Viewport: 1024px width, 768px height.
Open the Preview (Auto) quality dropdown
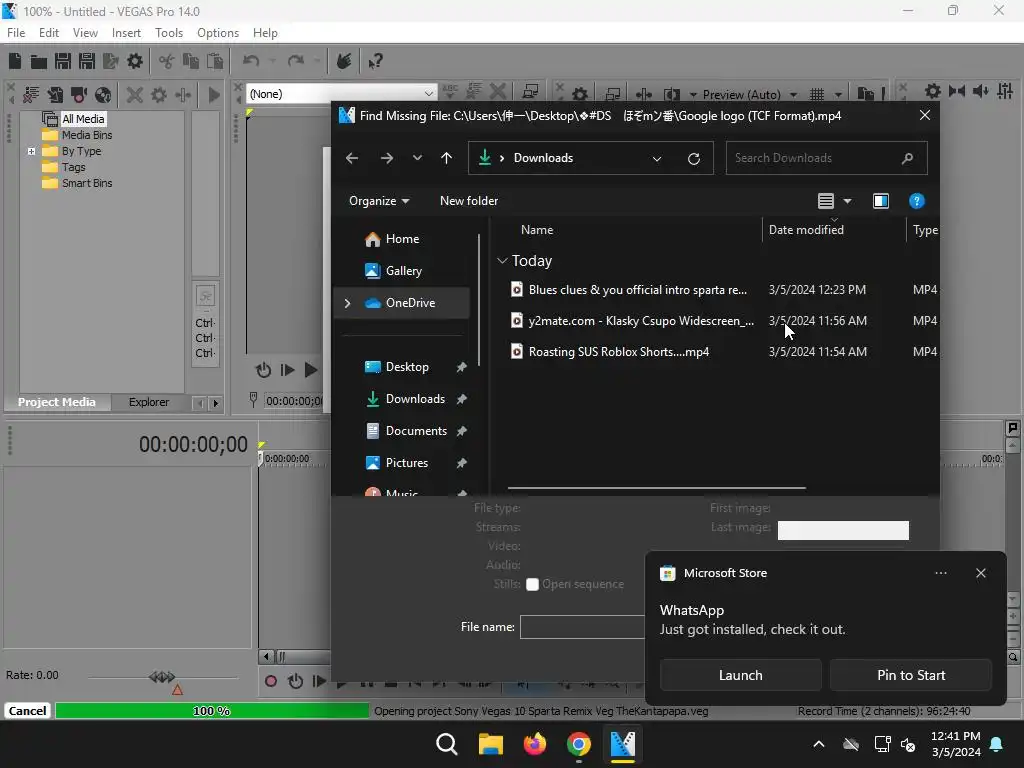[793, 95]
